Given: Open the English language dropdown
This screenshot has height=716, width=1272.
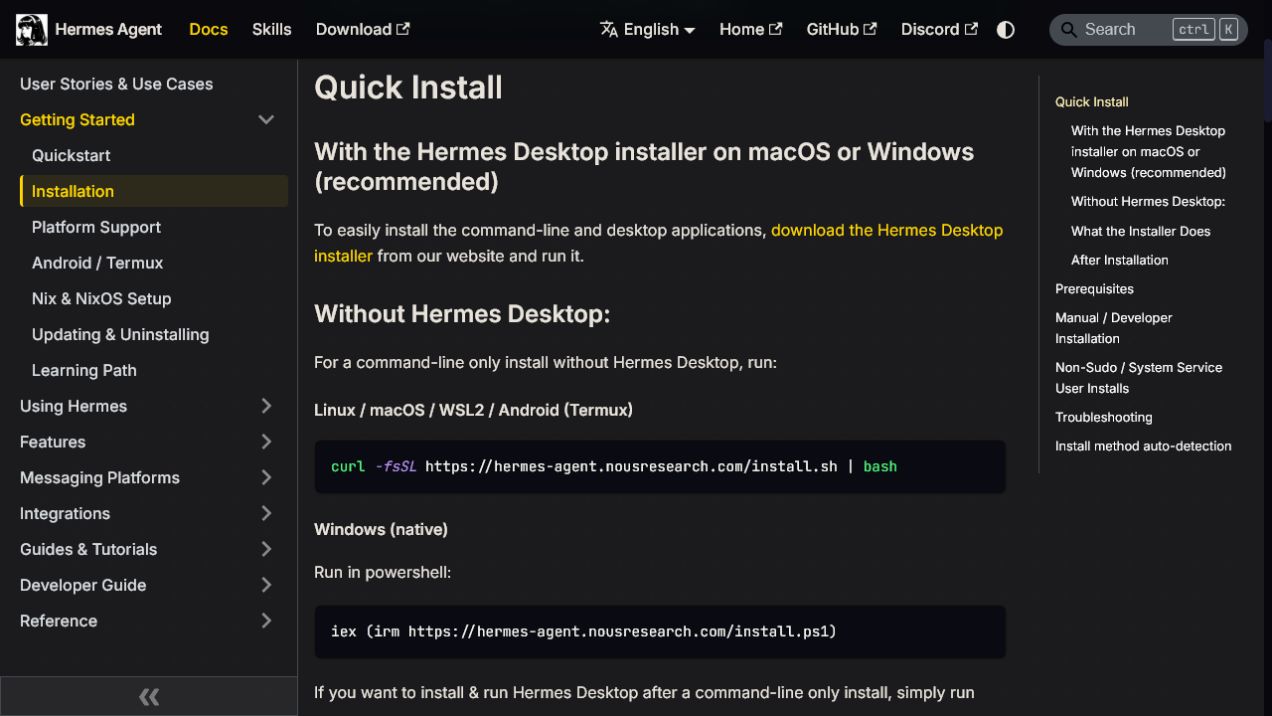Looking at the screenshot, I should 648,29.
